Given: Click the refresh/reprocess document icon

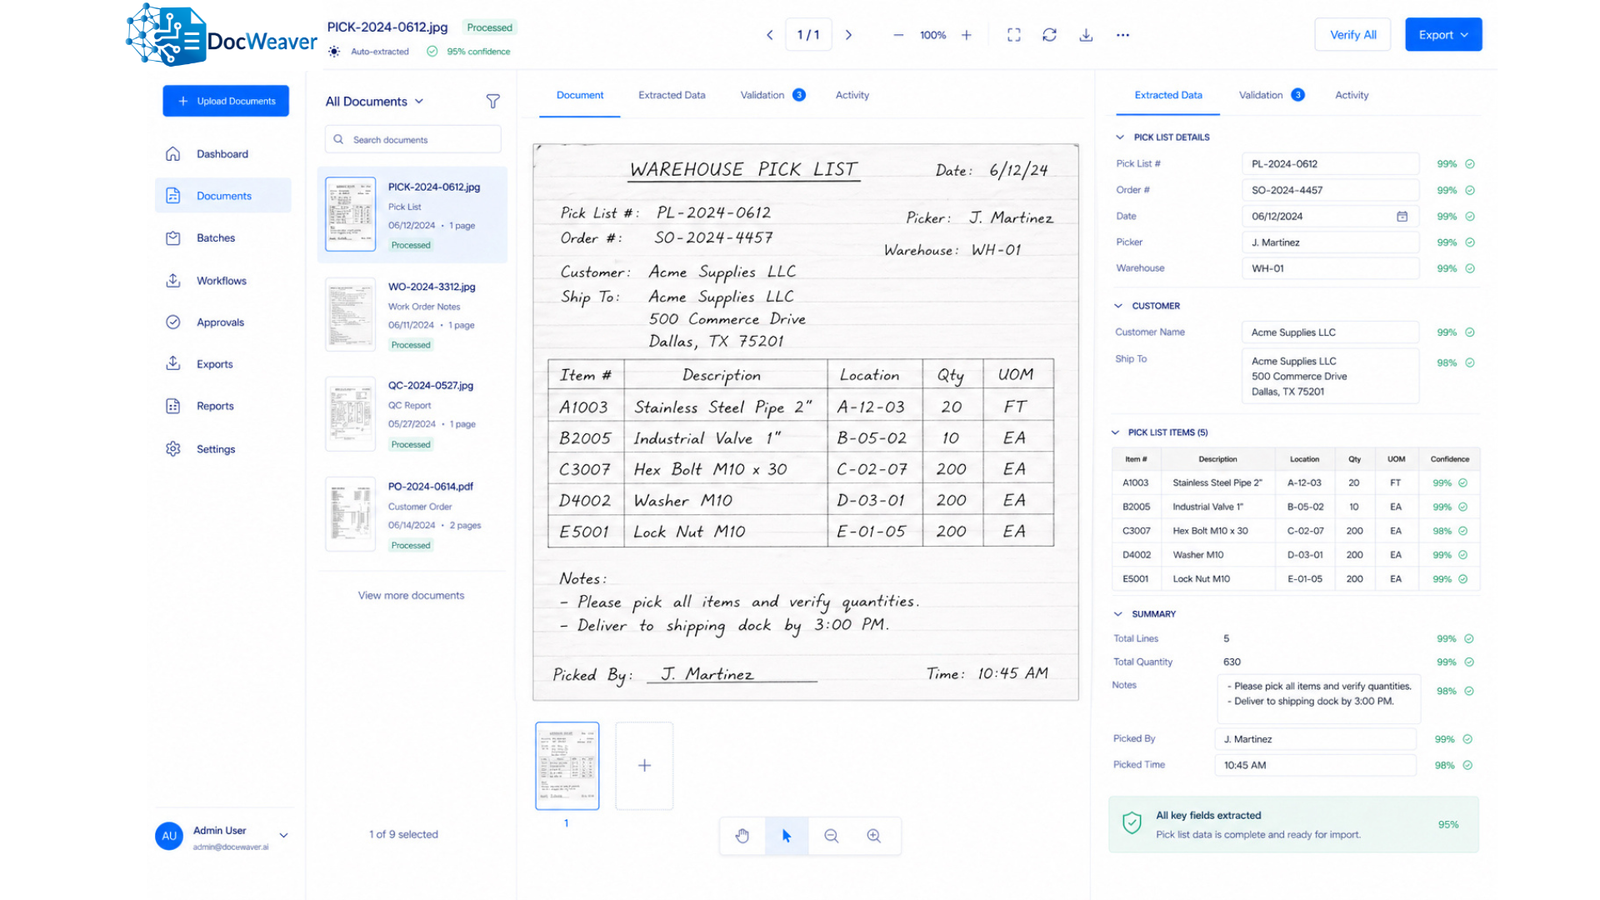Looking at the screenshot, I should click(x=1049, y=35).
